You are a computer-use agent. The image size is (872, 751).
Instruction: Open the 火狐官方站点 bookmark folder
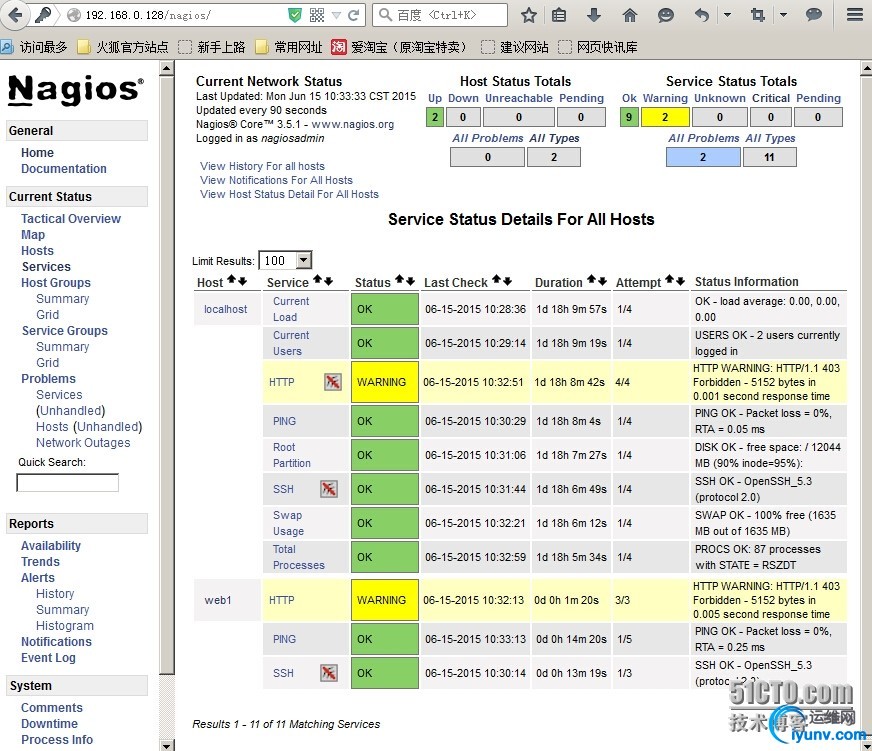click(x=123, y=47)
